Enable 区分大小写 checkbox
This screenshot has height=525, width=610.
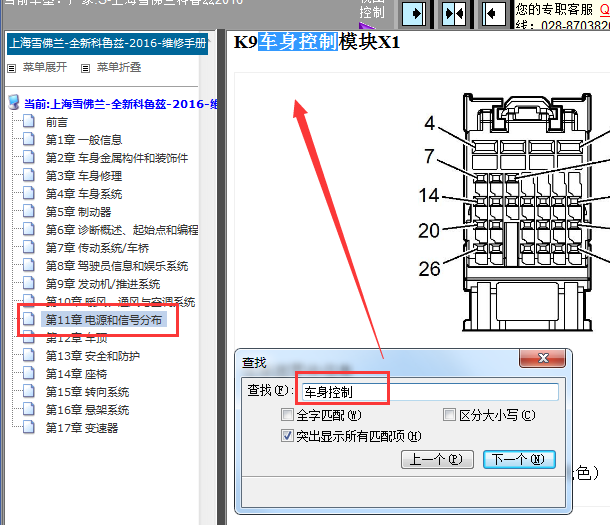coord(449,415)
